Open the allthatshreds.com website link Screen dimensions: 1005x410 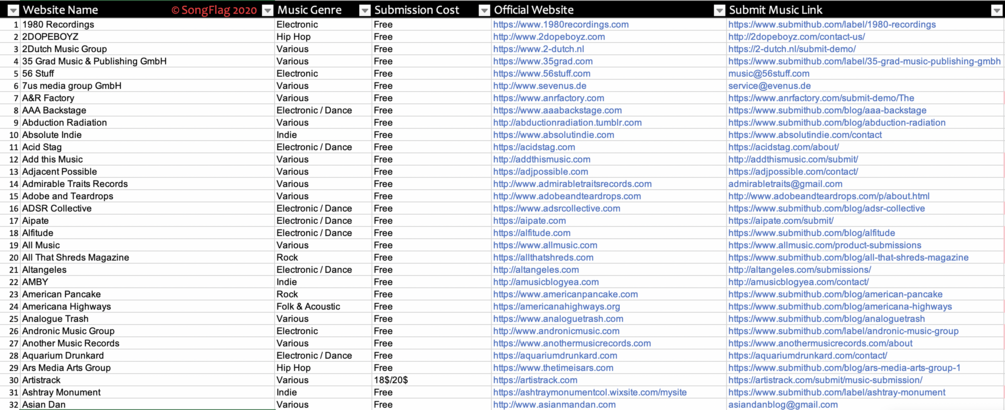point(543,257)
